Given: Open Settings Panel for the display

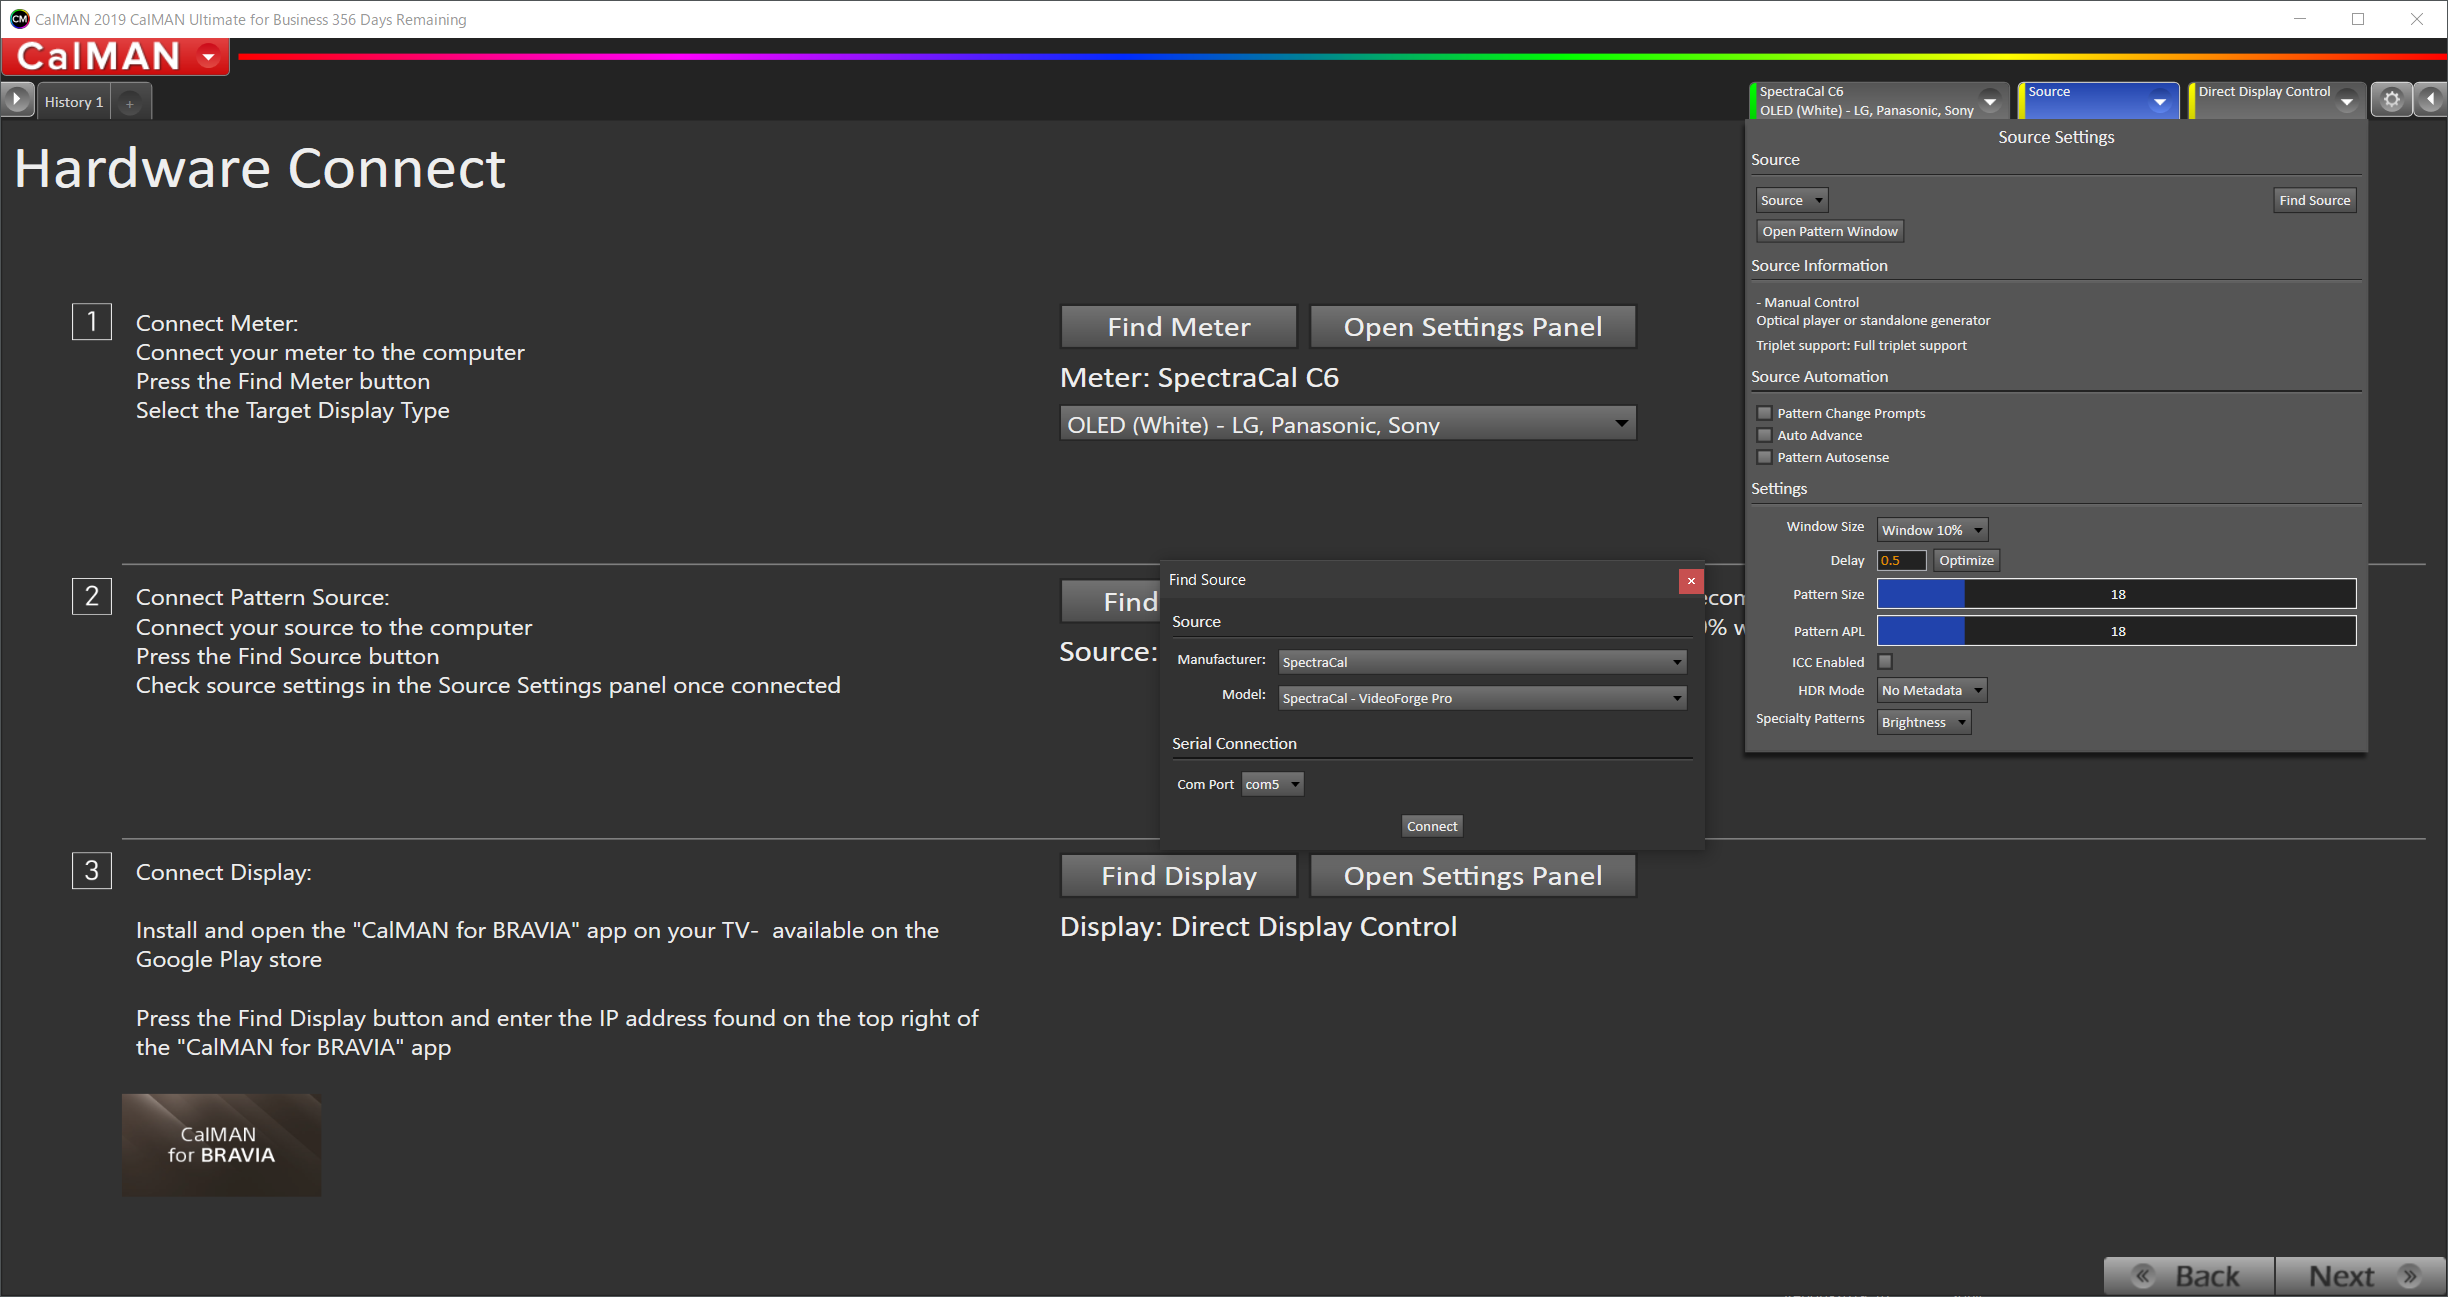Looking at the screenshot, I should (x=1472, y=876).
